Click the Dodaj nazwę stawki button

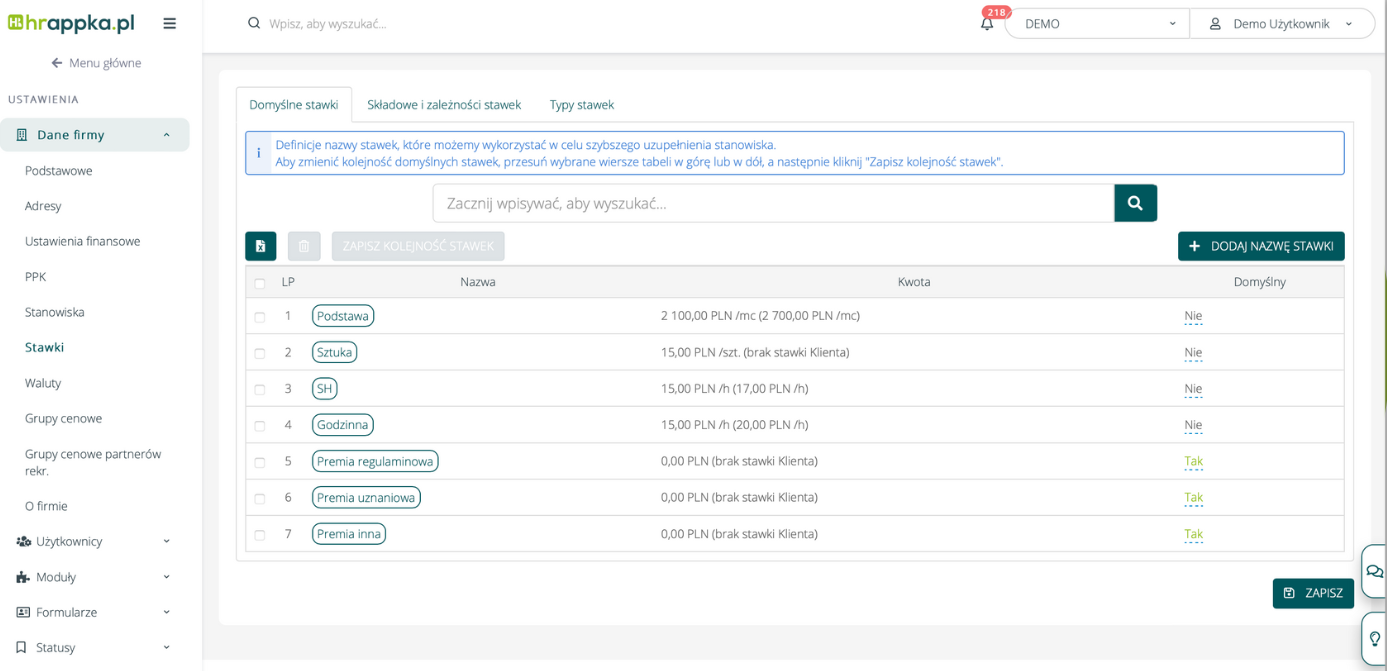[1260, 246]
